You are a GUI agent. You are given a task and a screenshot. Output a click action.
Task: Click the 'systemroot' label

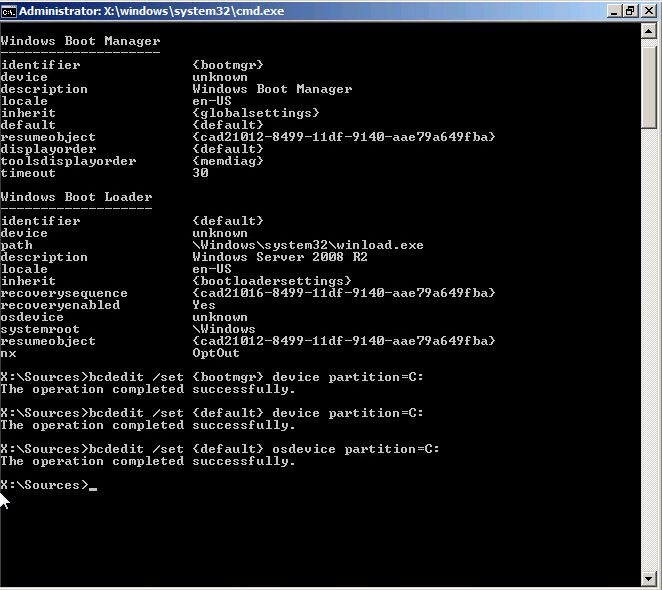click(40, 329)
